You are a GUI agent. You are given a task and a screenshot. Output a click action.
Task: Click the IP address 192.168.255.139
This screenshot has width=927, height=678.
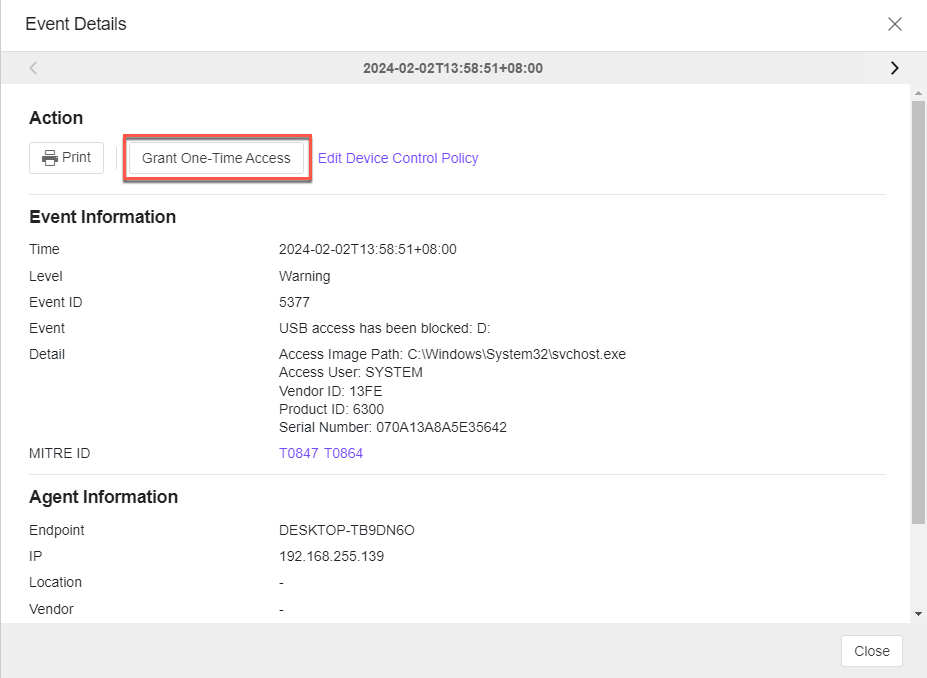coord(331,556)
